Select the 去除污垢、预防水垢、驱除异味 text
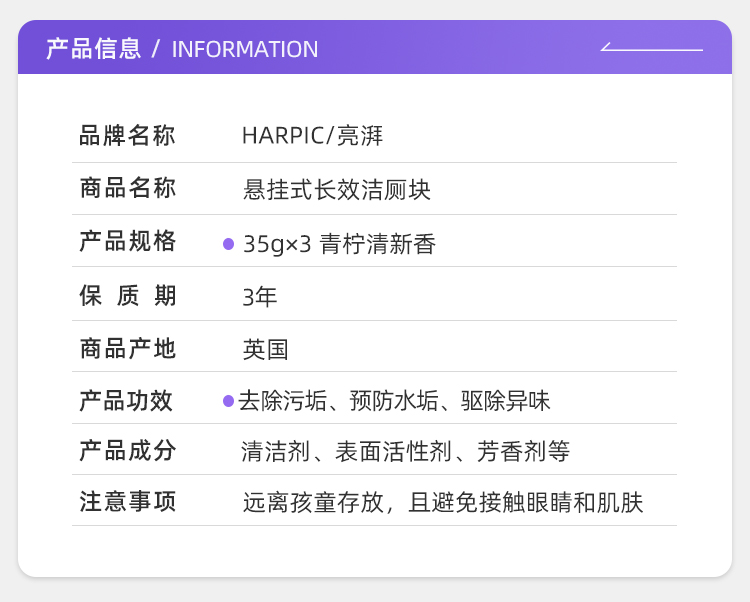The width and height of the screenshot is (750, 602). (394, 401)
